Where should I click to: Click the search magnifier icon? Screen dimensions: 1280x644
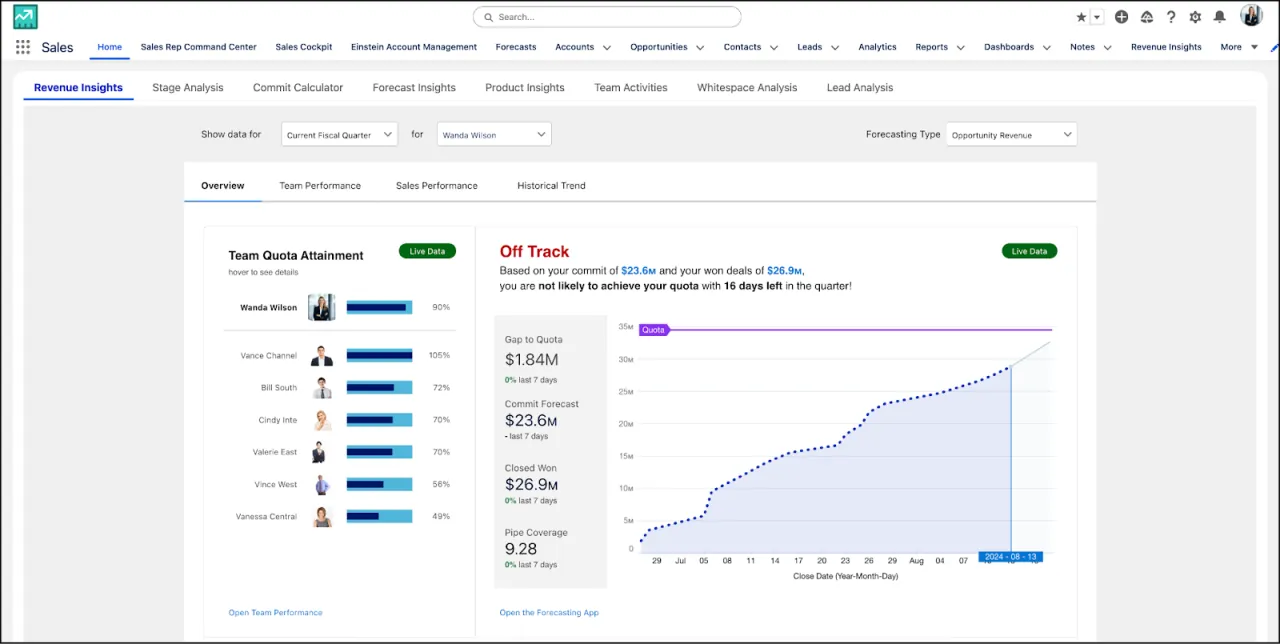pyautogui.click(x=488, y=17)
